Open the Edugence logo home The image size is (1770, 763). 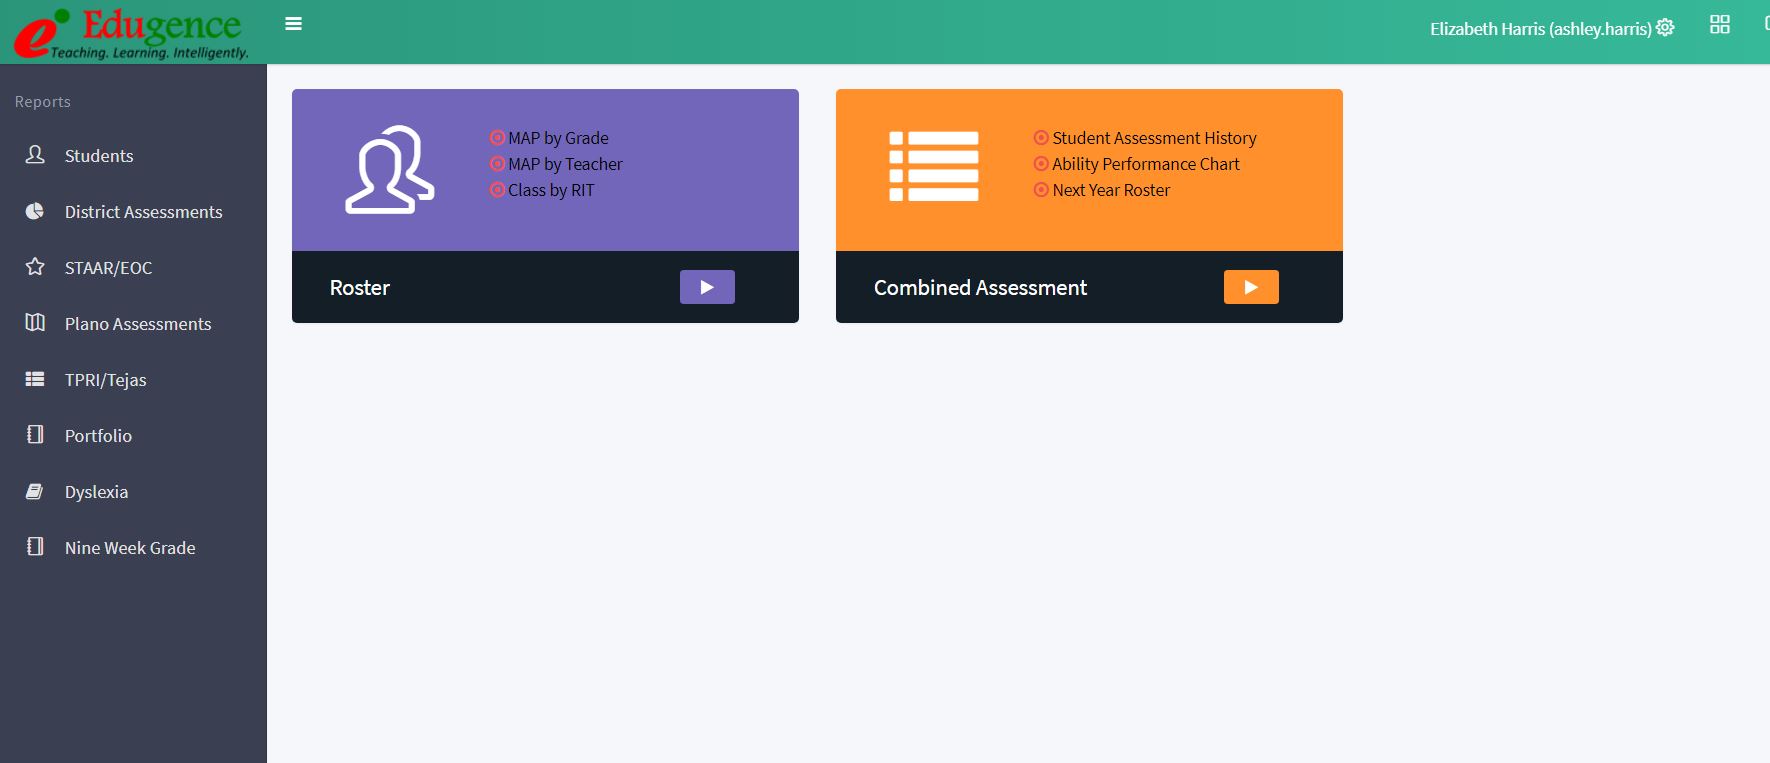pos(131,32)
